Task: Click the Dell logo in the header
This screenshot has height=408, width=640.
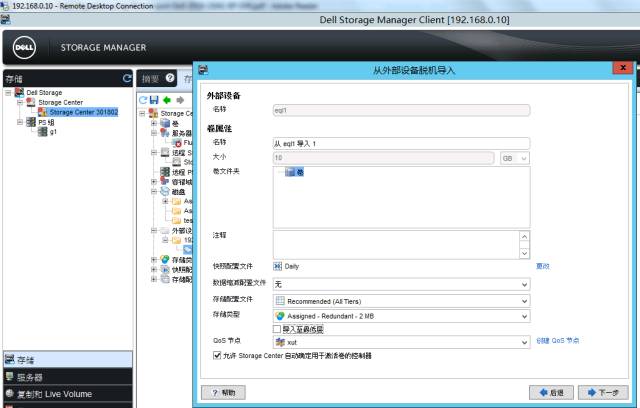Action: click(24, 47)
